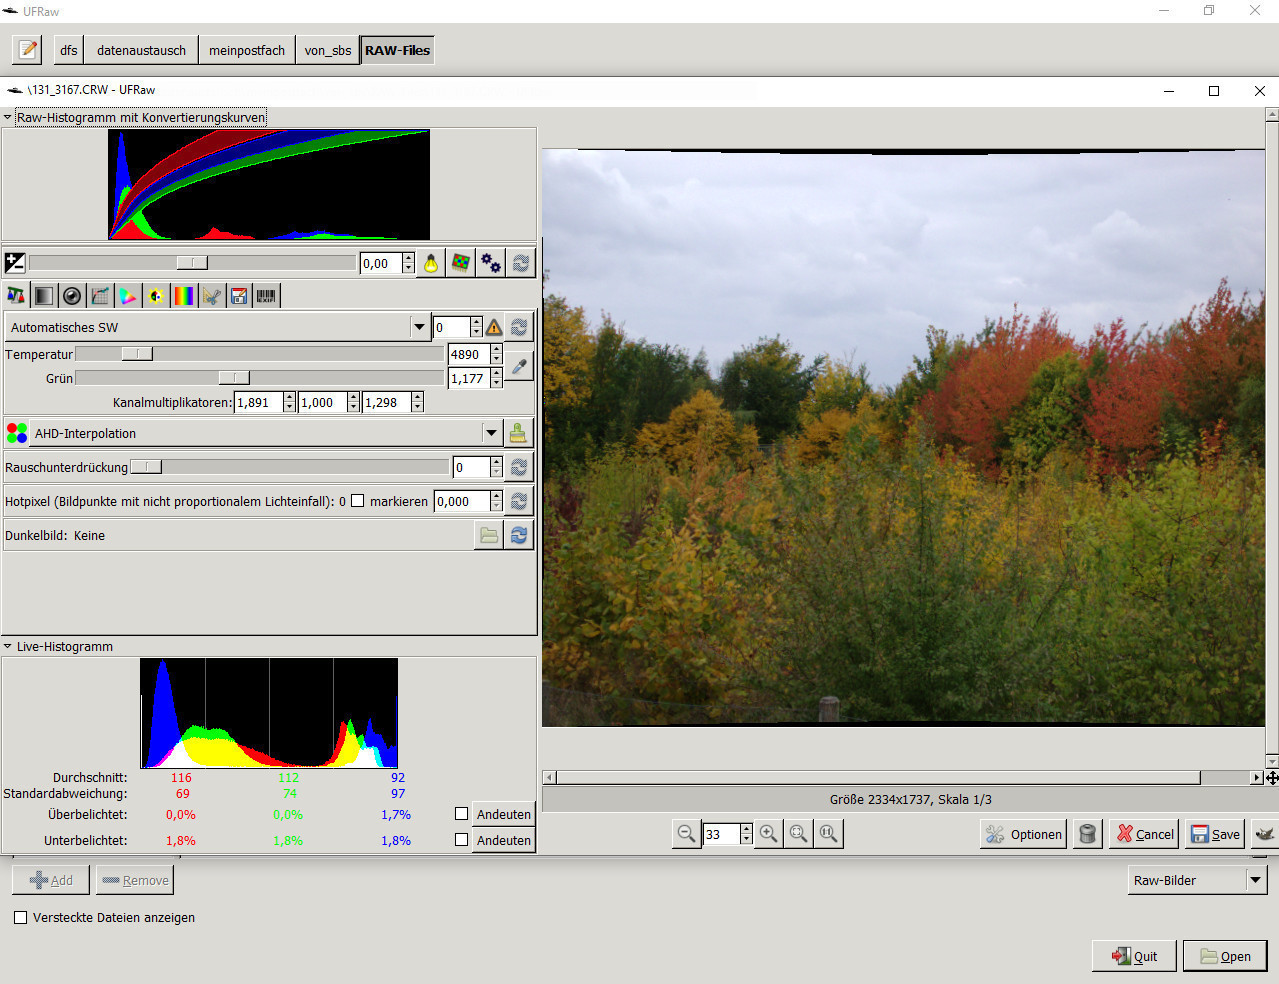
Task: Open the base curve tab icon
Action: point(100,296)
